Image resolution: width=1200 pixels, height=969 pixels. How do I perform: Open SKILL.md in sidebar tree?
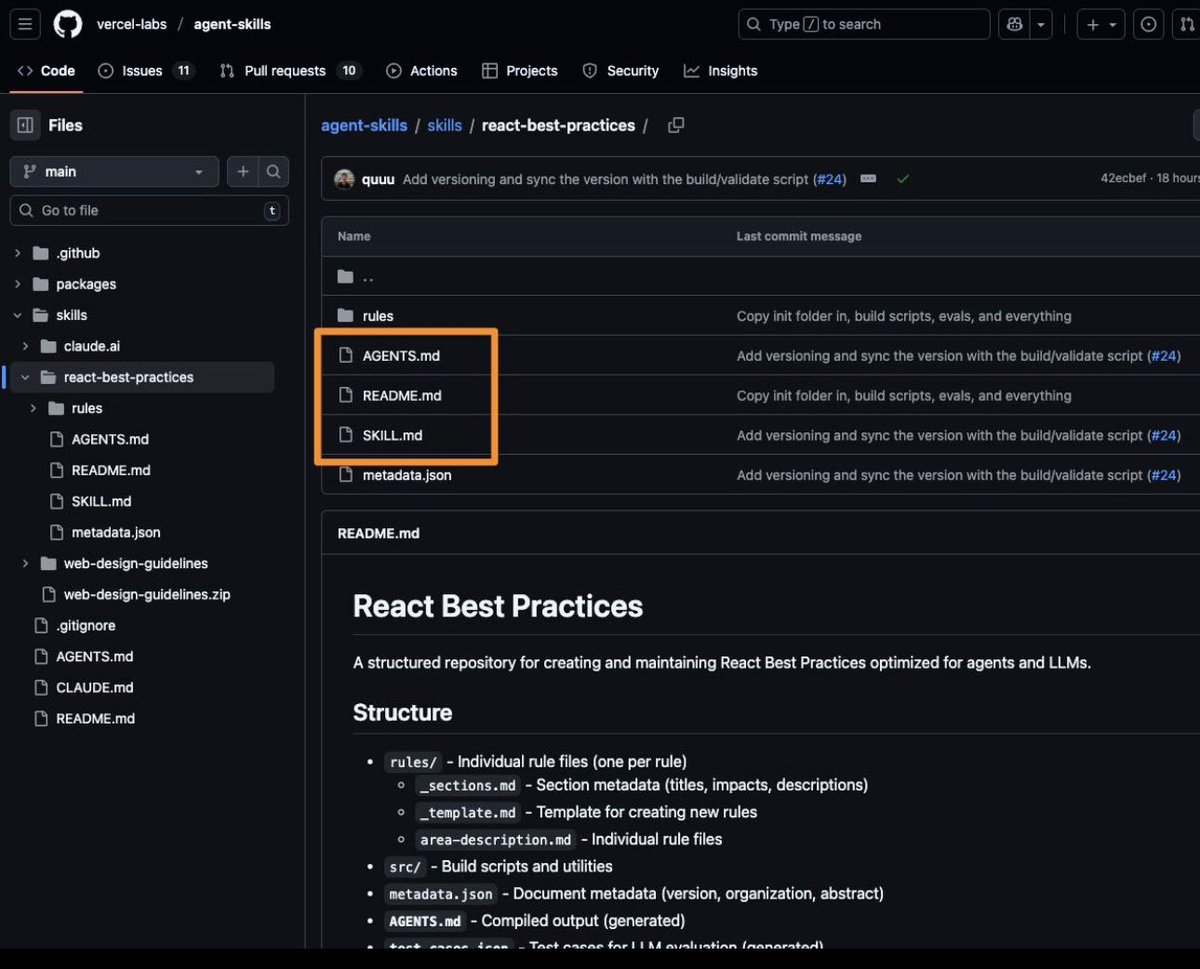(x=101, y=501)
